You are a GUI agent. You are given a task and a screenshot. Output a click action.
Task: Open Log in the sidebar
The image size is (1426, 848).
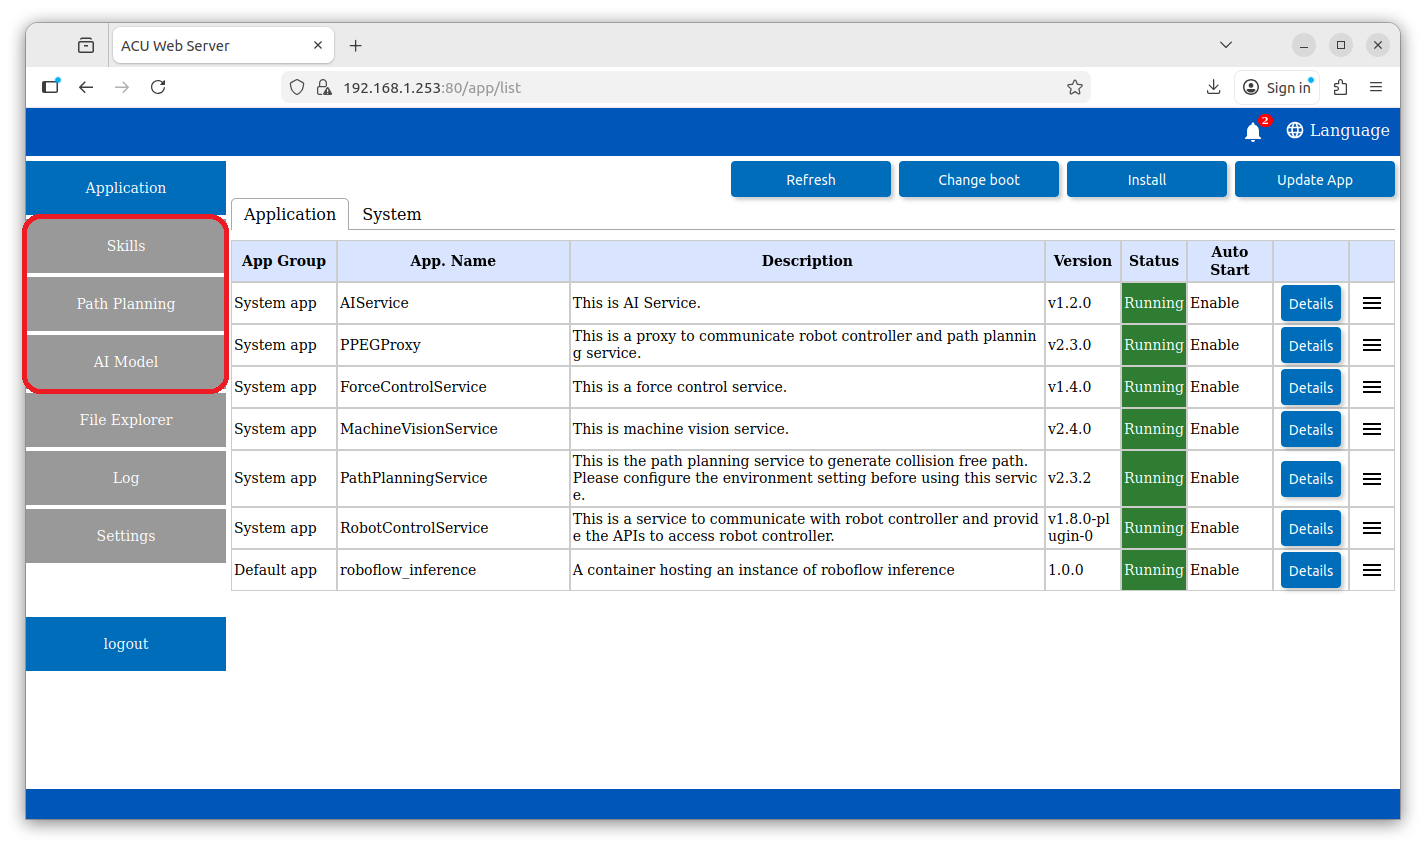[126, 478]
